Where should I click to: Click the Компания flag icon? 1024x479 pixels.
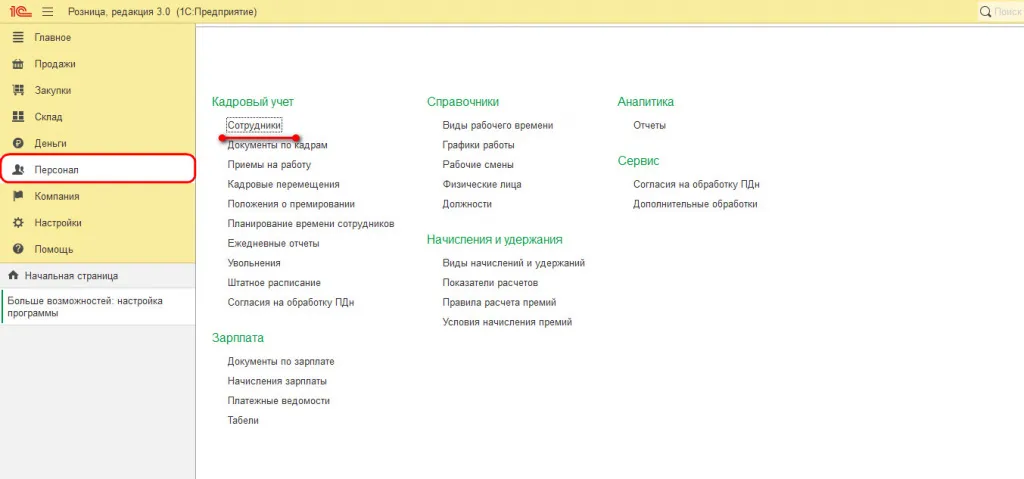tap(17, 196)
